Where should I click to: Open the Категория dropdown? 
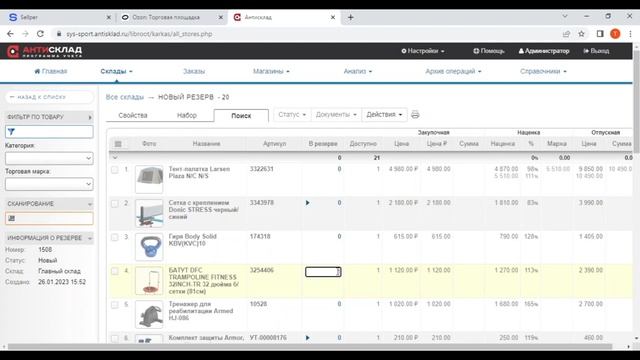49,158
